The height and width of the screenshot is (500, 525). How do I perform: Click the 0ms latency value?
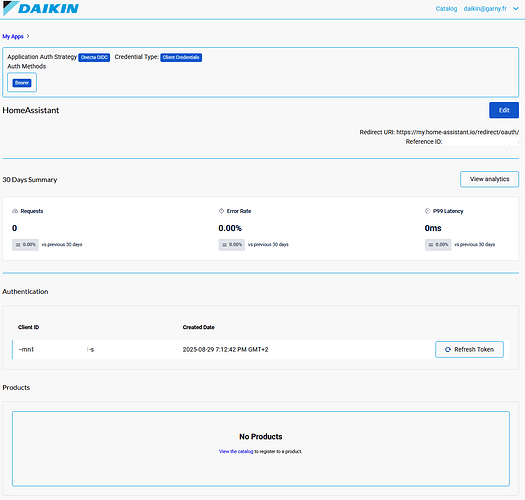coord(433,228)
